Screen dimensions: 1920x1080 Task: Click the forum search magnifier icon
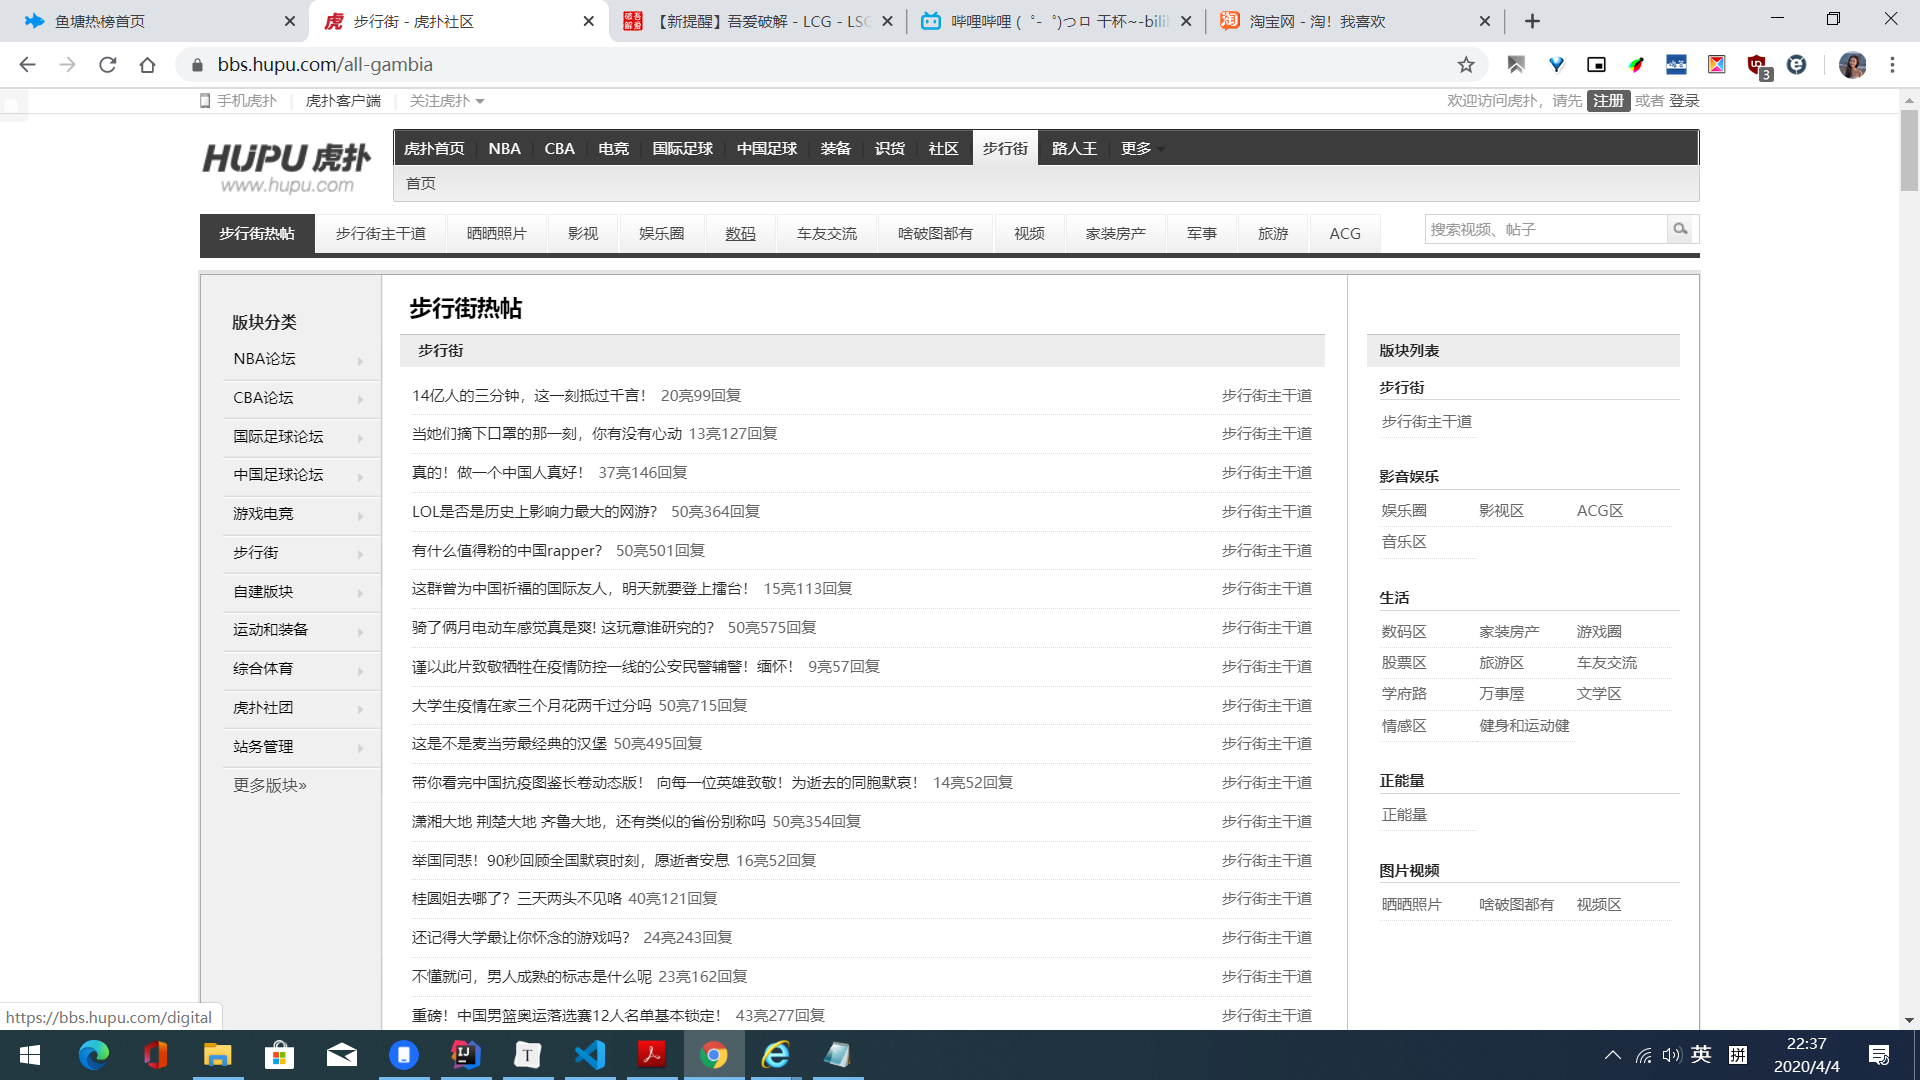pos(1680,229)
